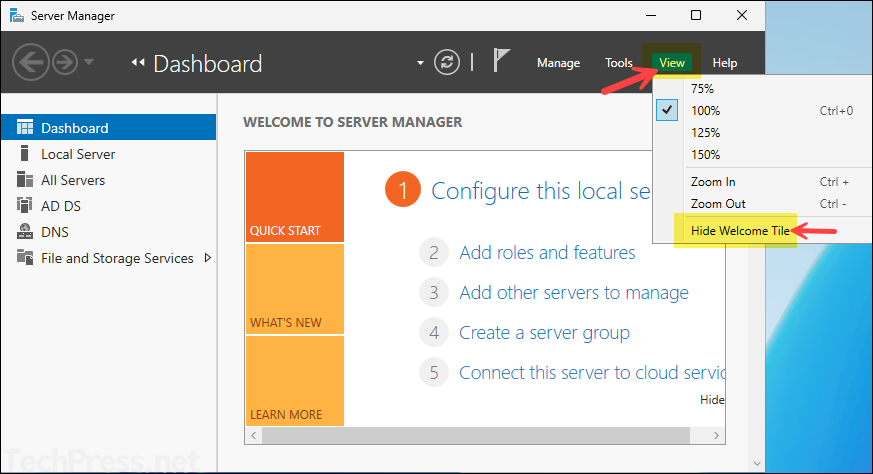Open the Help menu

point(725,63)
